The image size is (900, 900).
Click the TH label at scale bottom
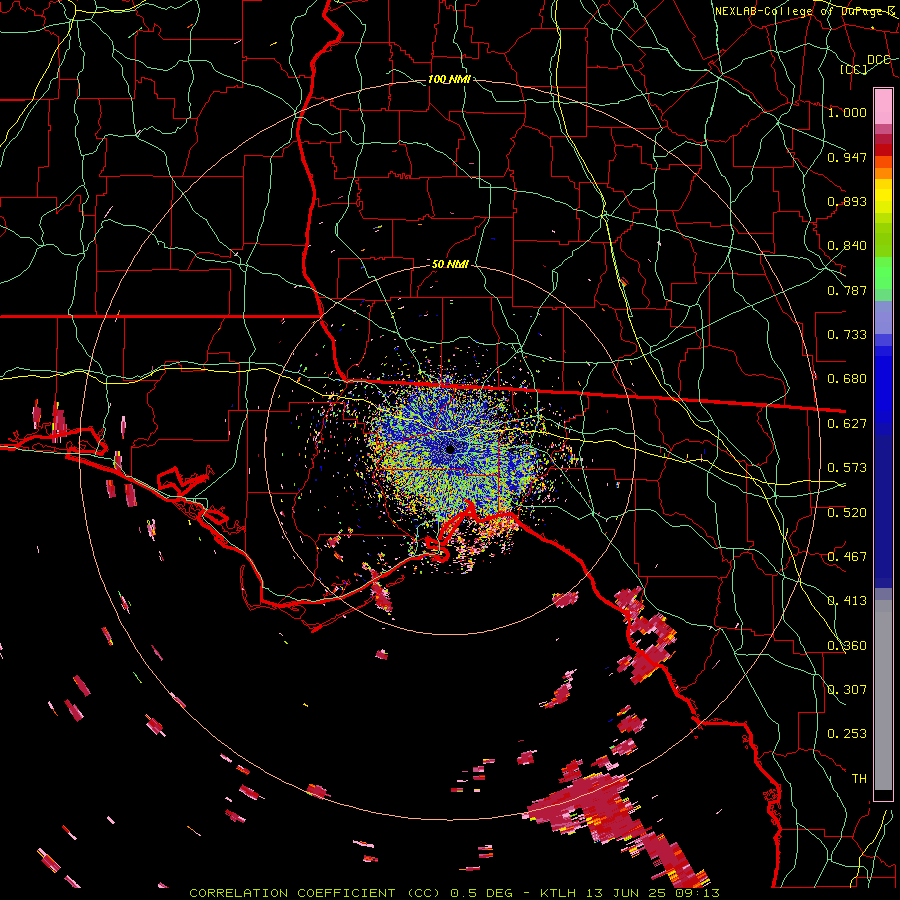coord(859,779)
